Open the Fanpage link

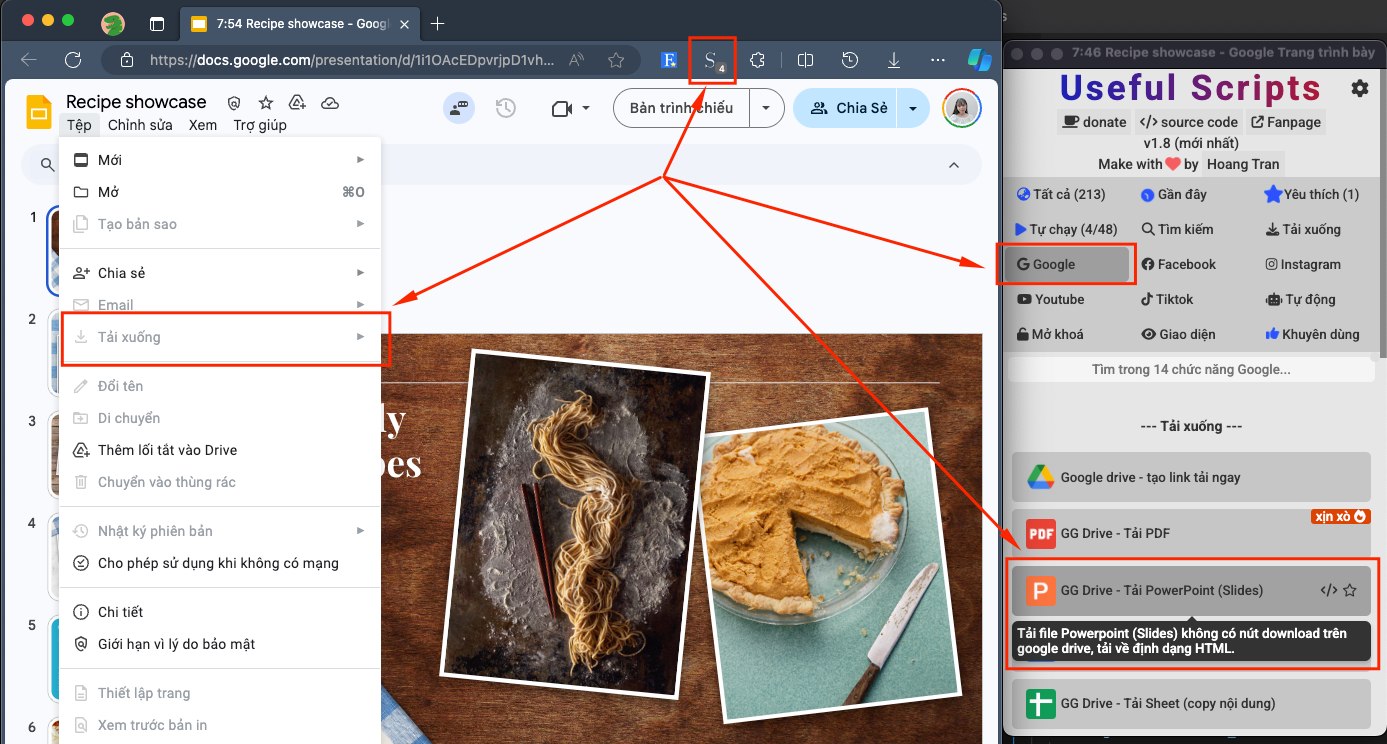click(x=1285, y=122)
